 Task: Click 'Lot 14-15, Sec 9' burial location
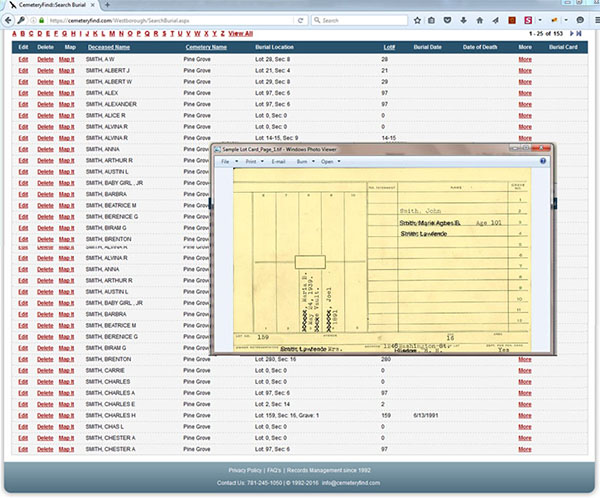pos(277,138)
